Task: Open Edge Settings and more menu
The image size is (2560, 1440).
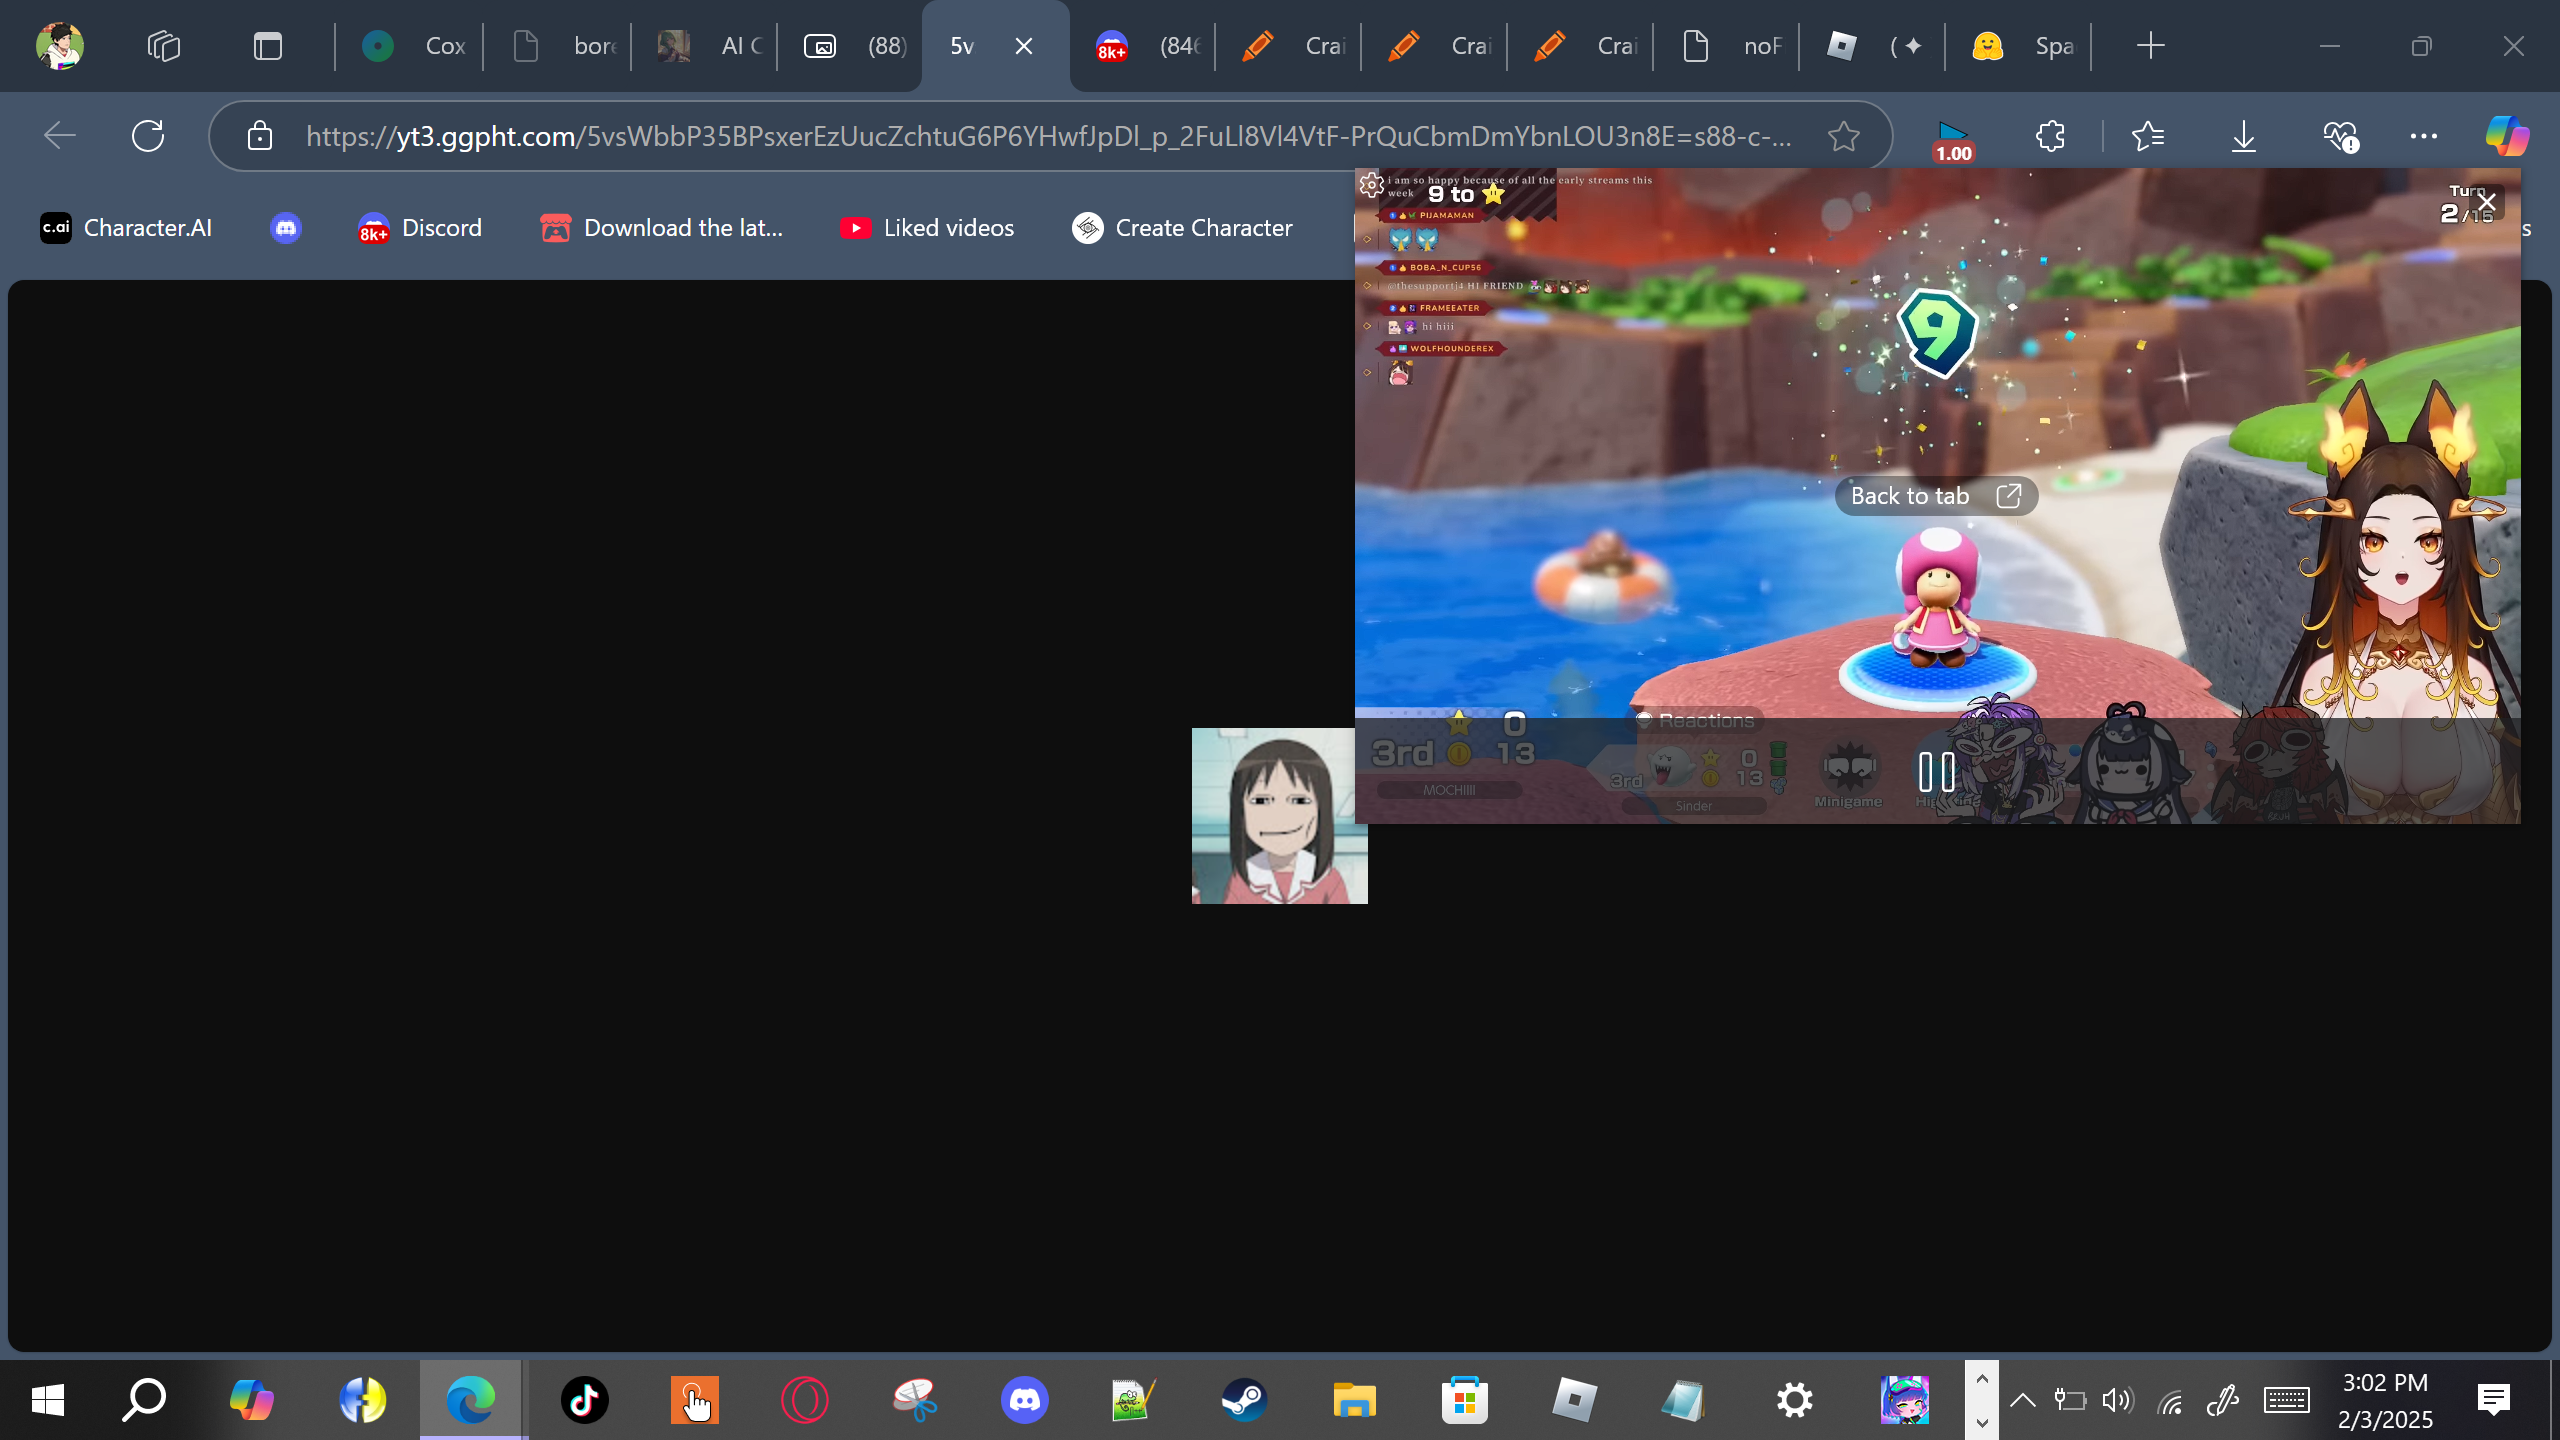Action: tap(2424, 136)
